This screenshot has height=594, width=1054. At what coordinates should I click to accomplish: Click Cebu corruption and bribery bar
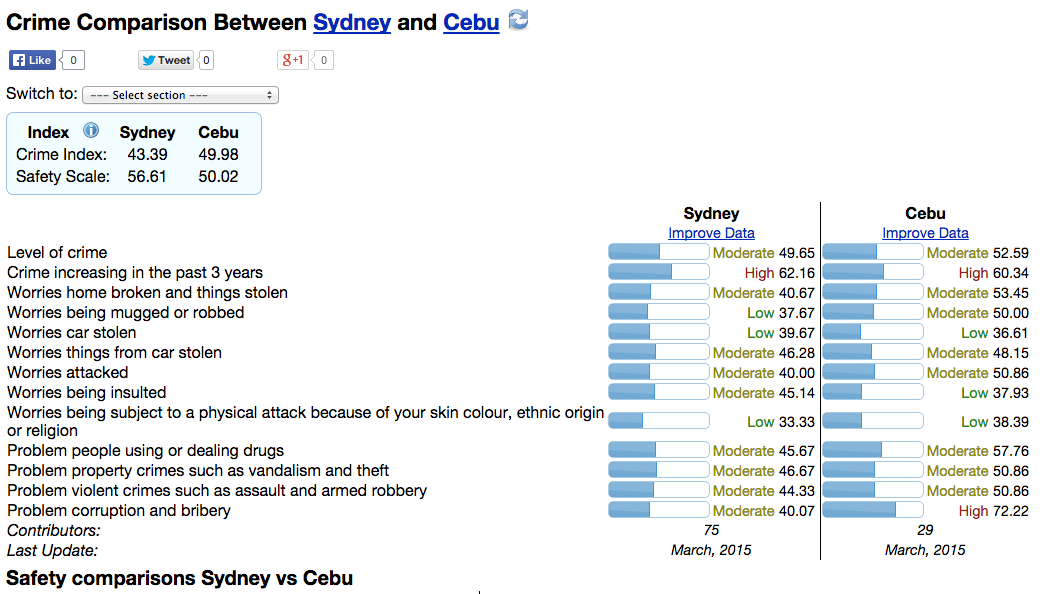point(873,510)
